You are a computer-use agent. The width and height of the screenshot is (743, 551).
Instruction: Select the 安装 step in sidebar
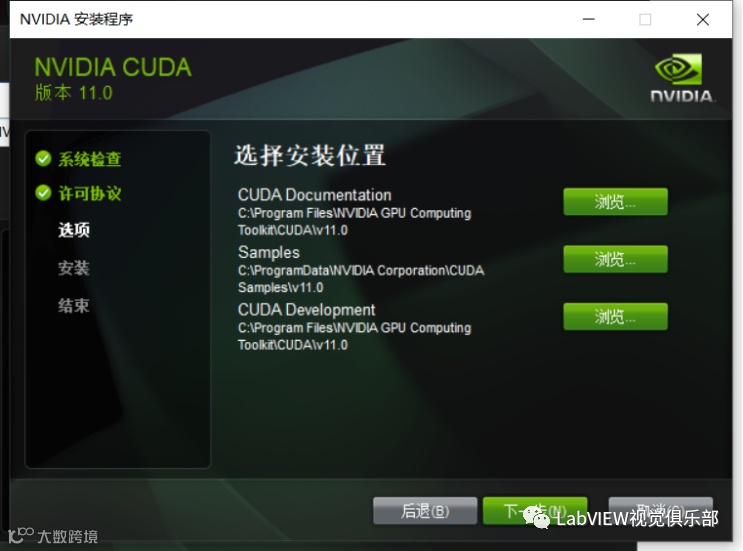(x=74, y=268)
